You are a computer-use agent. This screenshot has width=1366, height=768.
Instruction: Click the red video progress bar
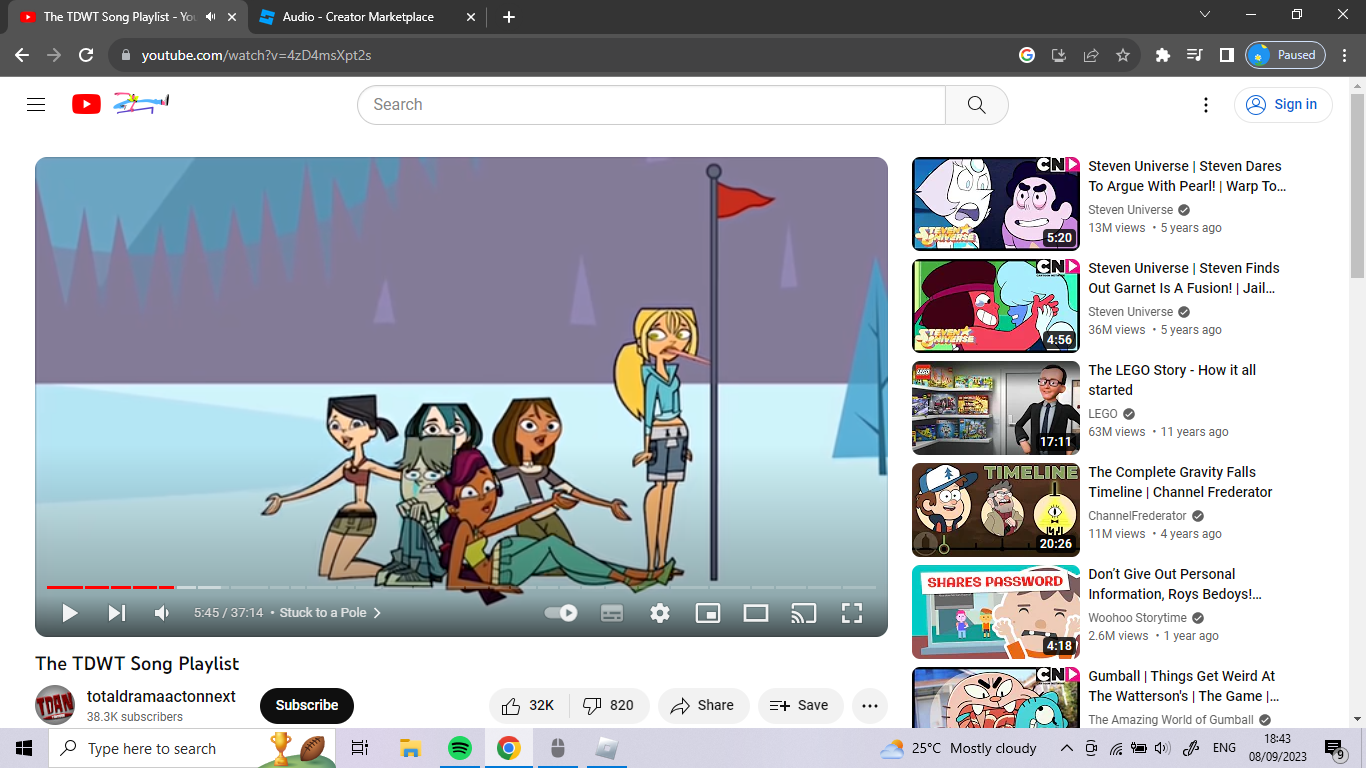tap(110, 587)
